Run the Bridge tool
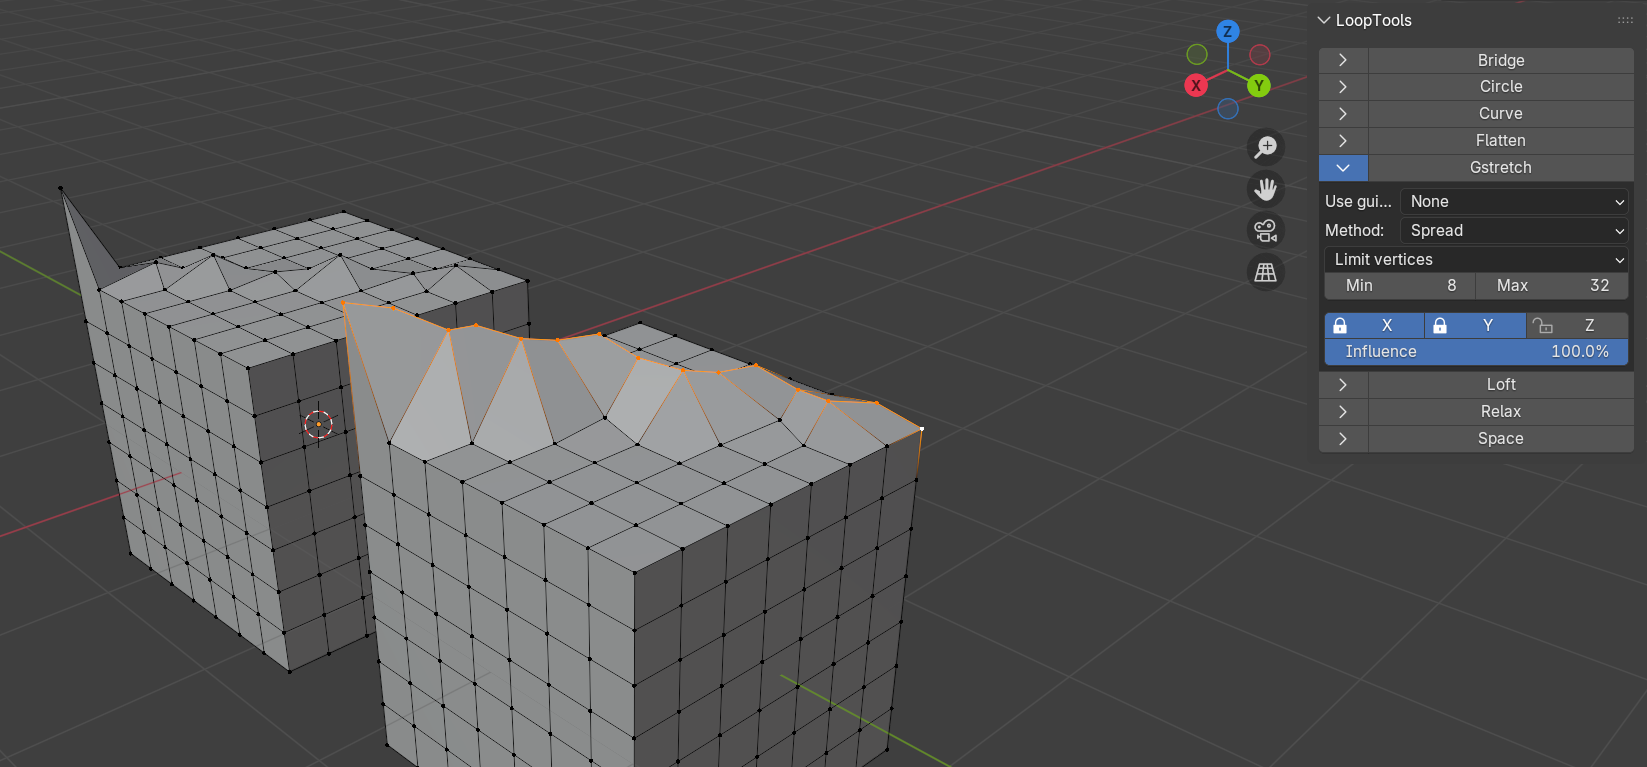 tap(1501, 60)
